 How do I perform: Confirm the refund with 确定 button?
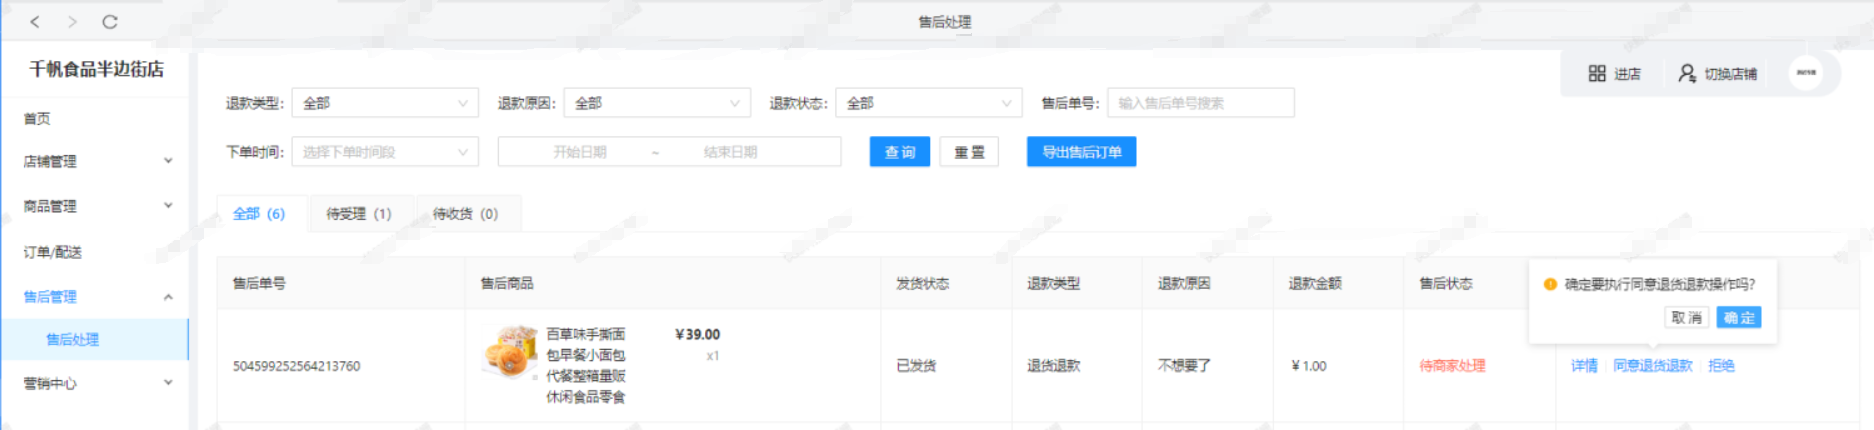pyautogui.click(x=1739, y=318)
